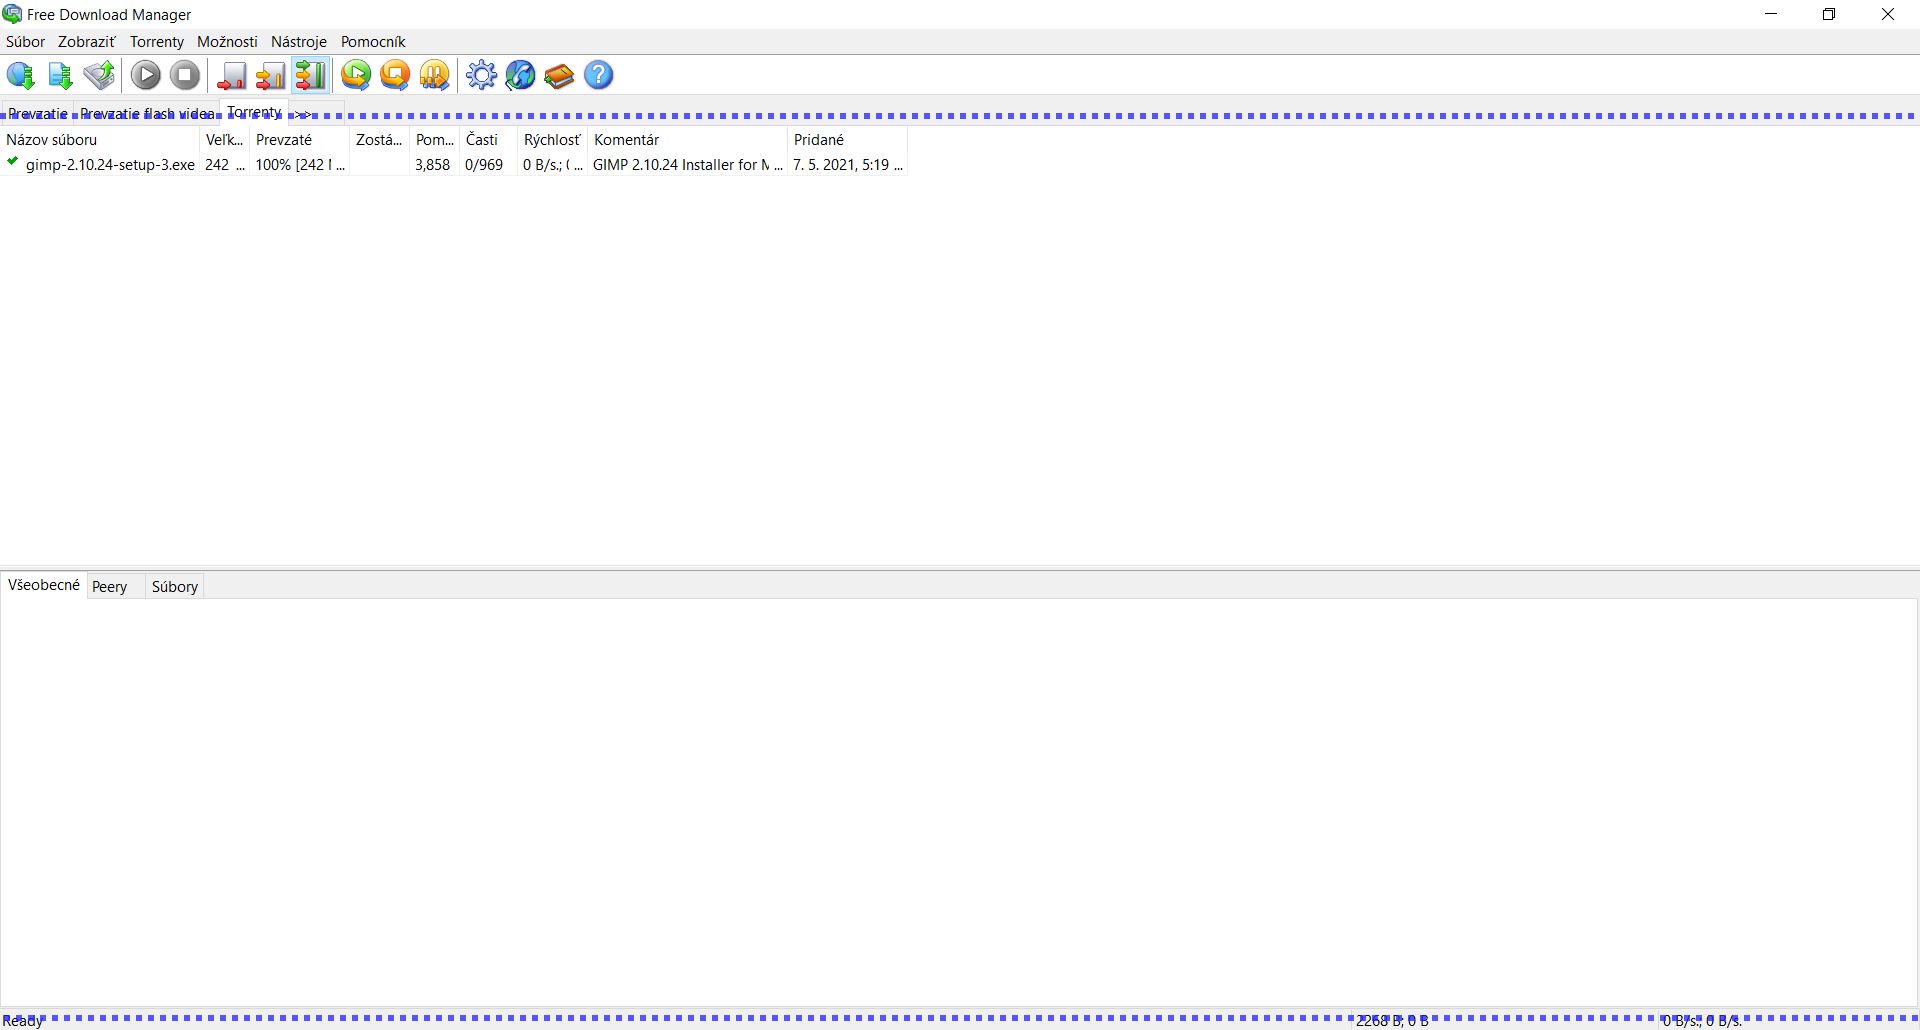Open the Nástroje menu
The image size is (1920, 1030).
[x=299, y=42]
